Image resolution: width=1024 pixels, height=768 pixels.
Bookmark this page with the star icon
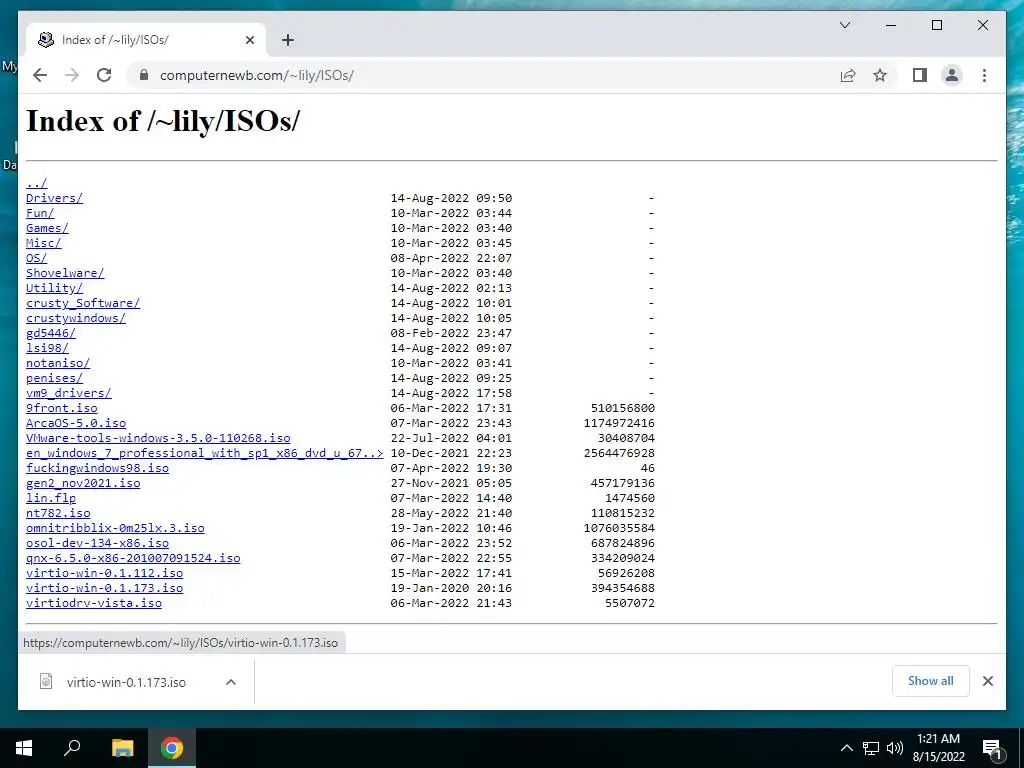click(880, 75)
